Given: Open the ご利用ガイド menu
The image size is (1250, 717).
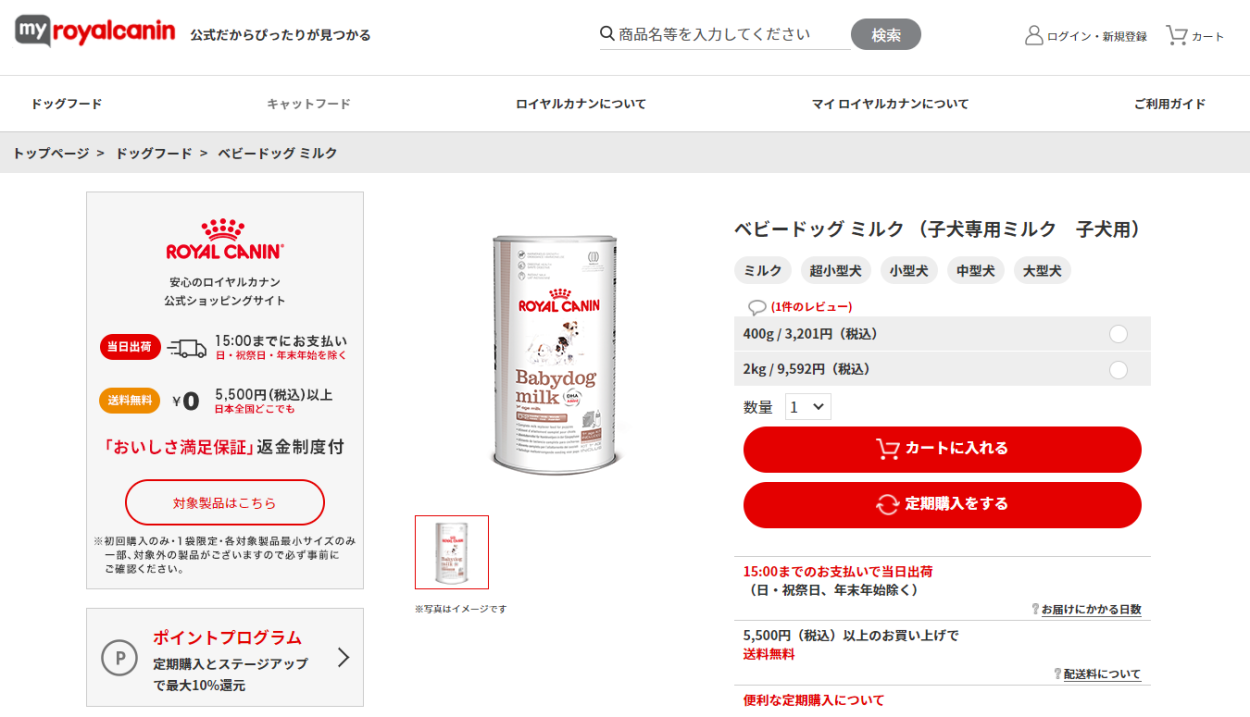Looking at the screenshot, I should 1170,104.
